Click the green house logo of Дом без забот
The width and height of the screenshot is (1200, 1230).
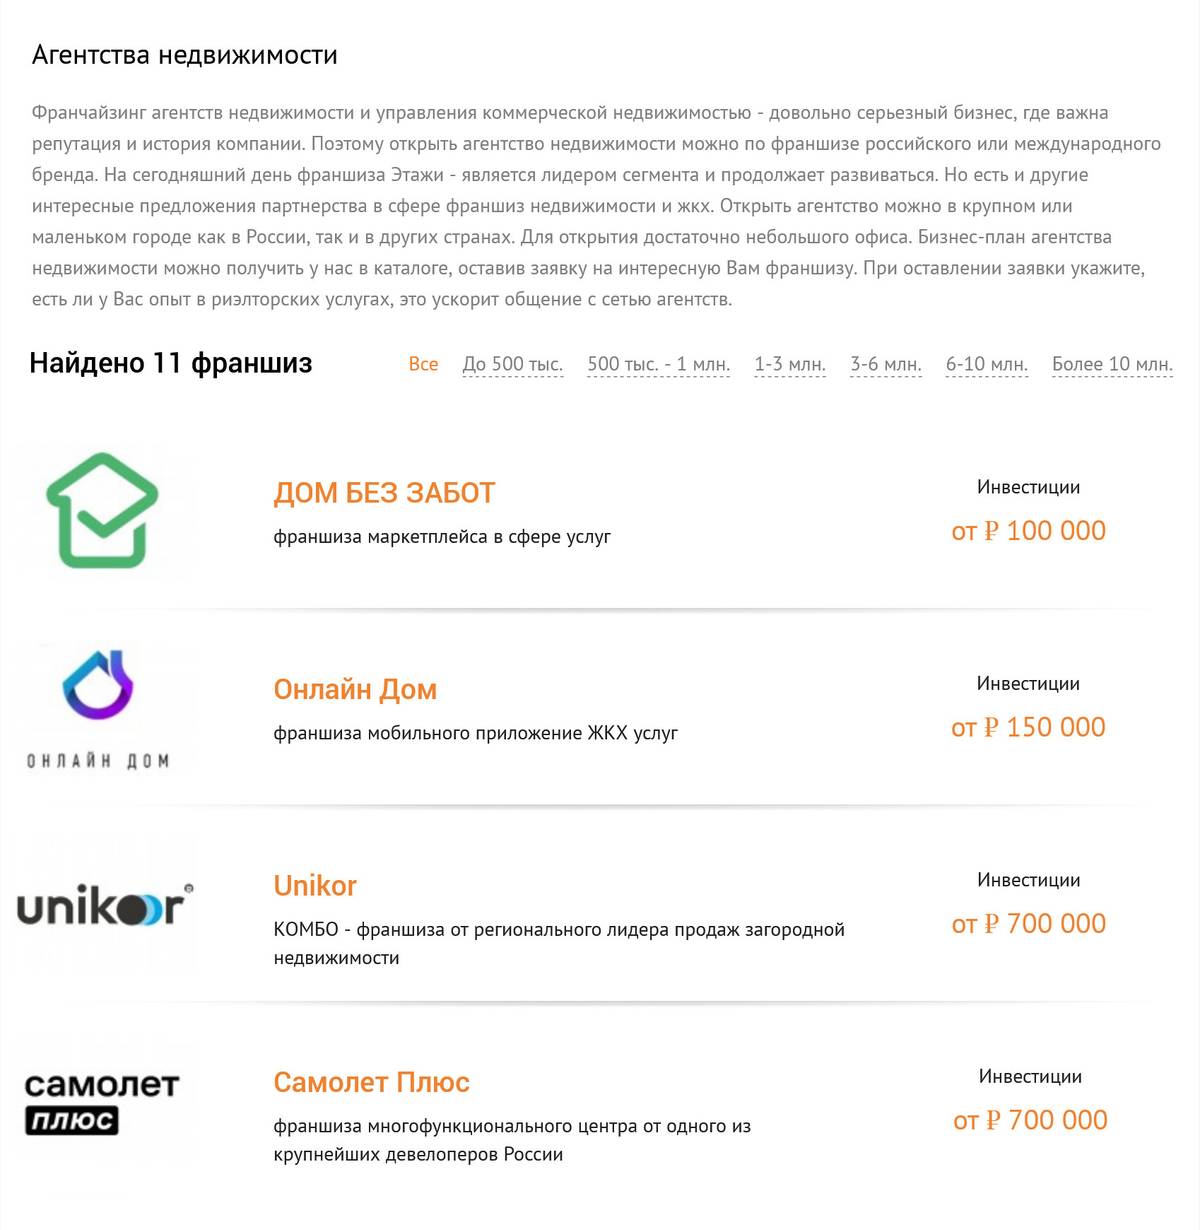pos(102,510)
